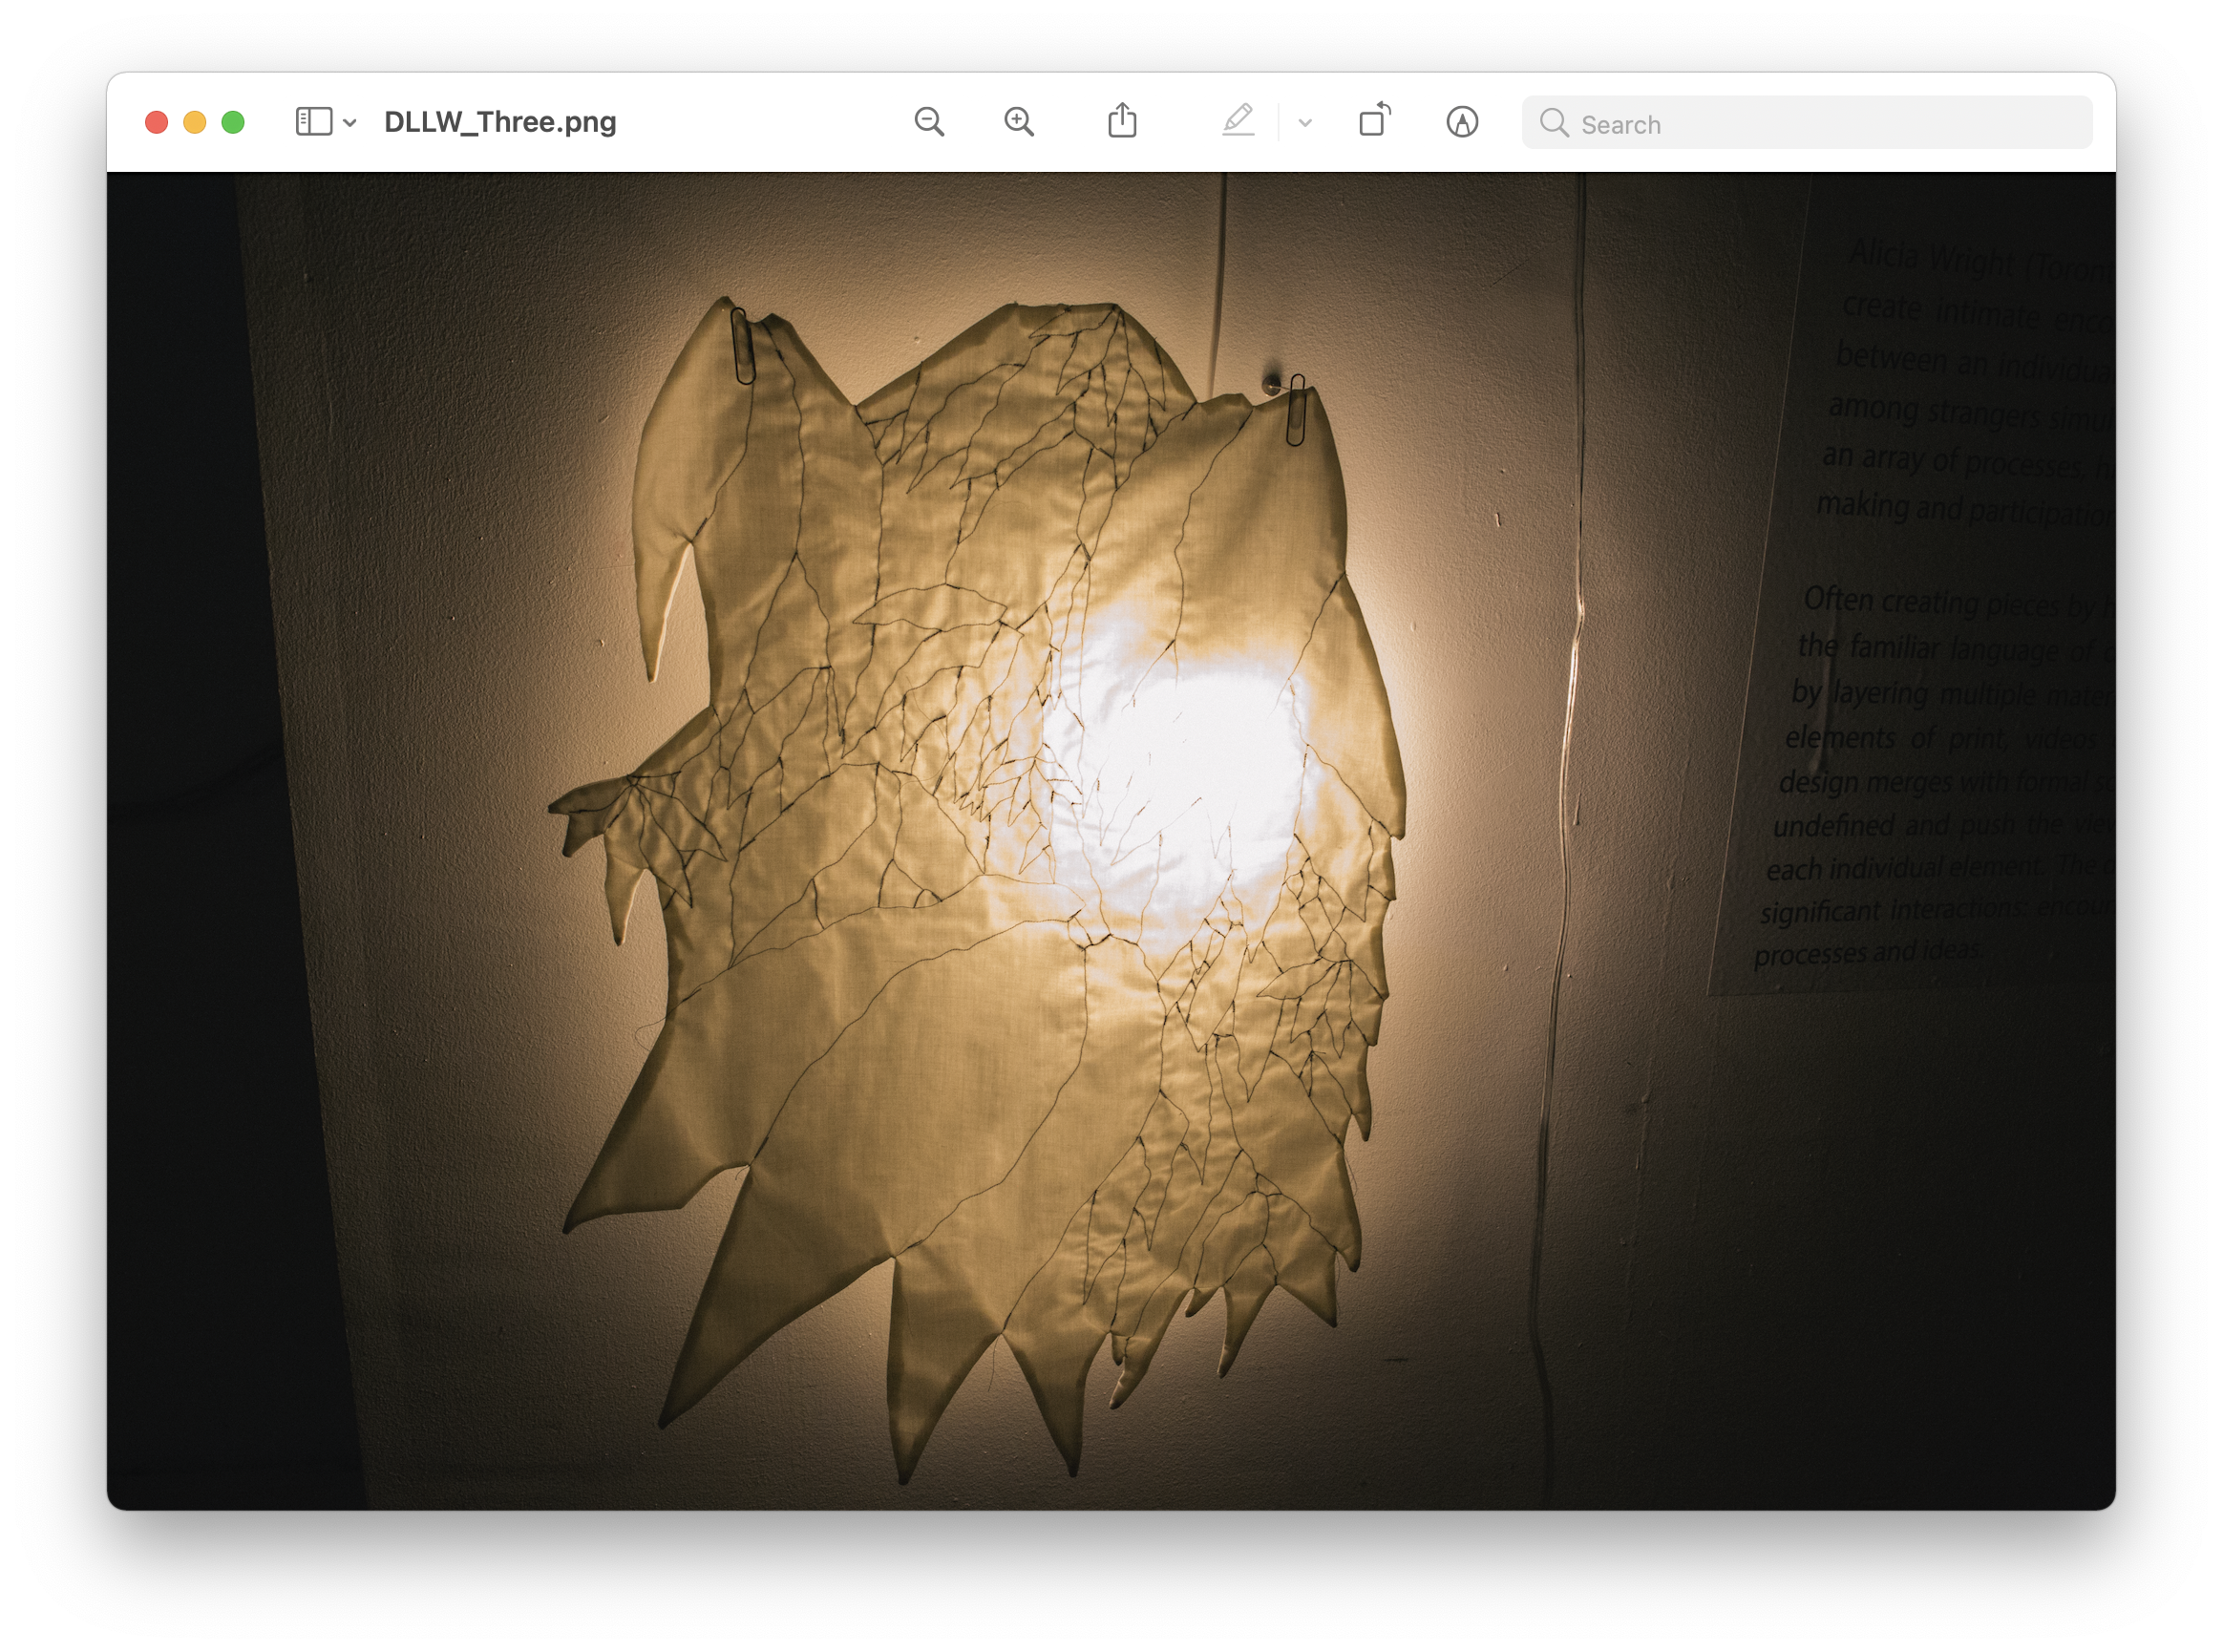Image resolution: width=2223 pixels, height=1652 pixels.
Task: Click the zoom in magnifier icon
Action: pyautogui.click(x=1019, y=122)
